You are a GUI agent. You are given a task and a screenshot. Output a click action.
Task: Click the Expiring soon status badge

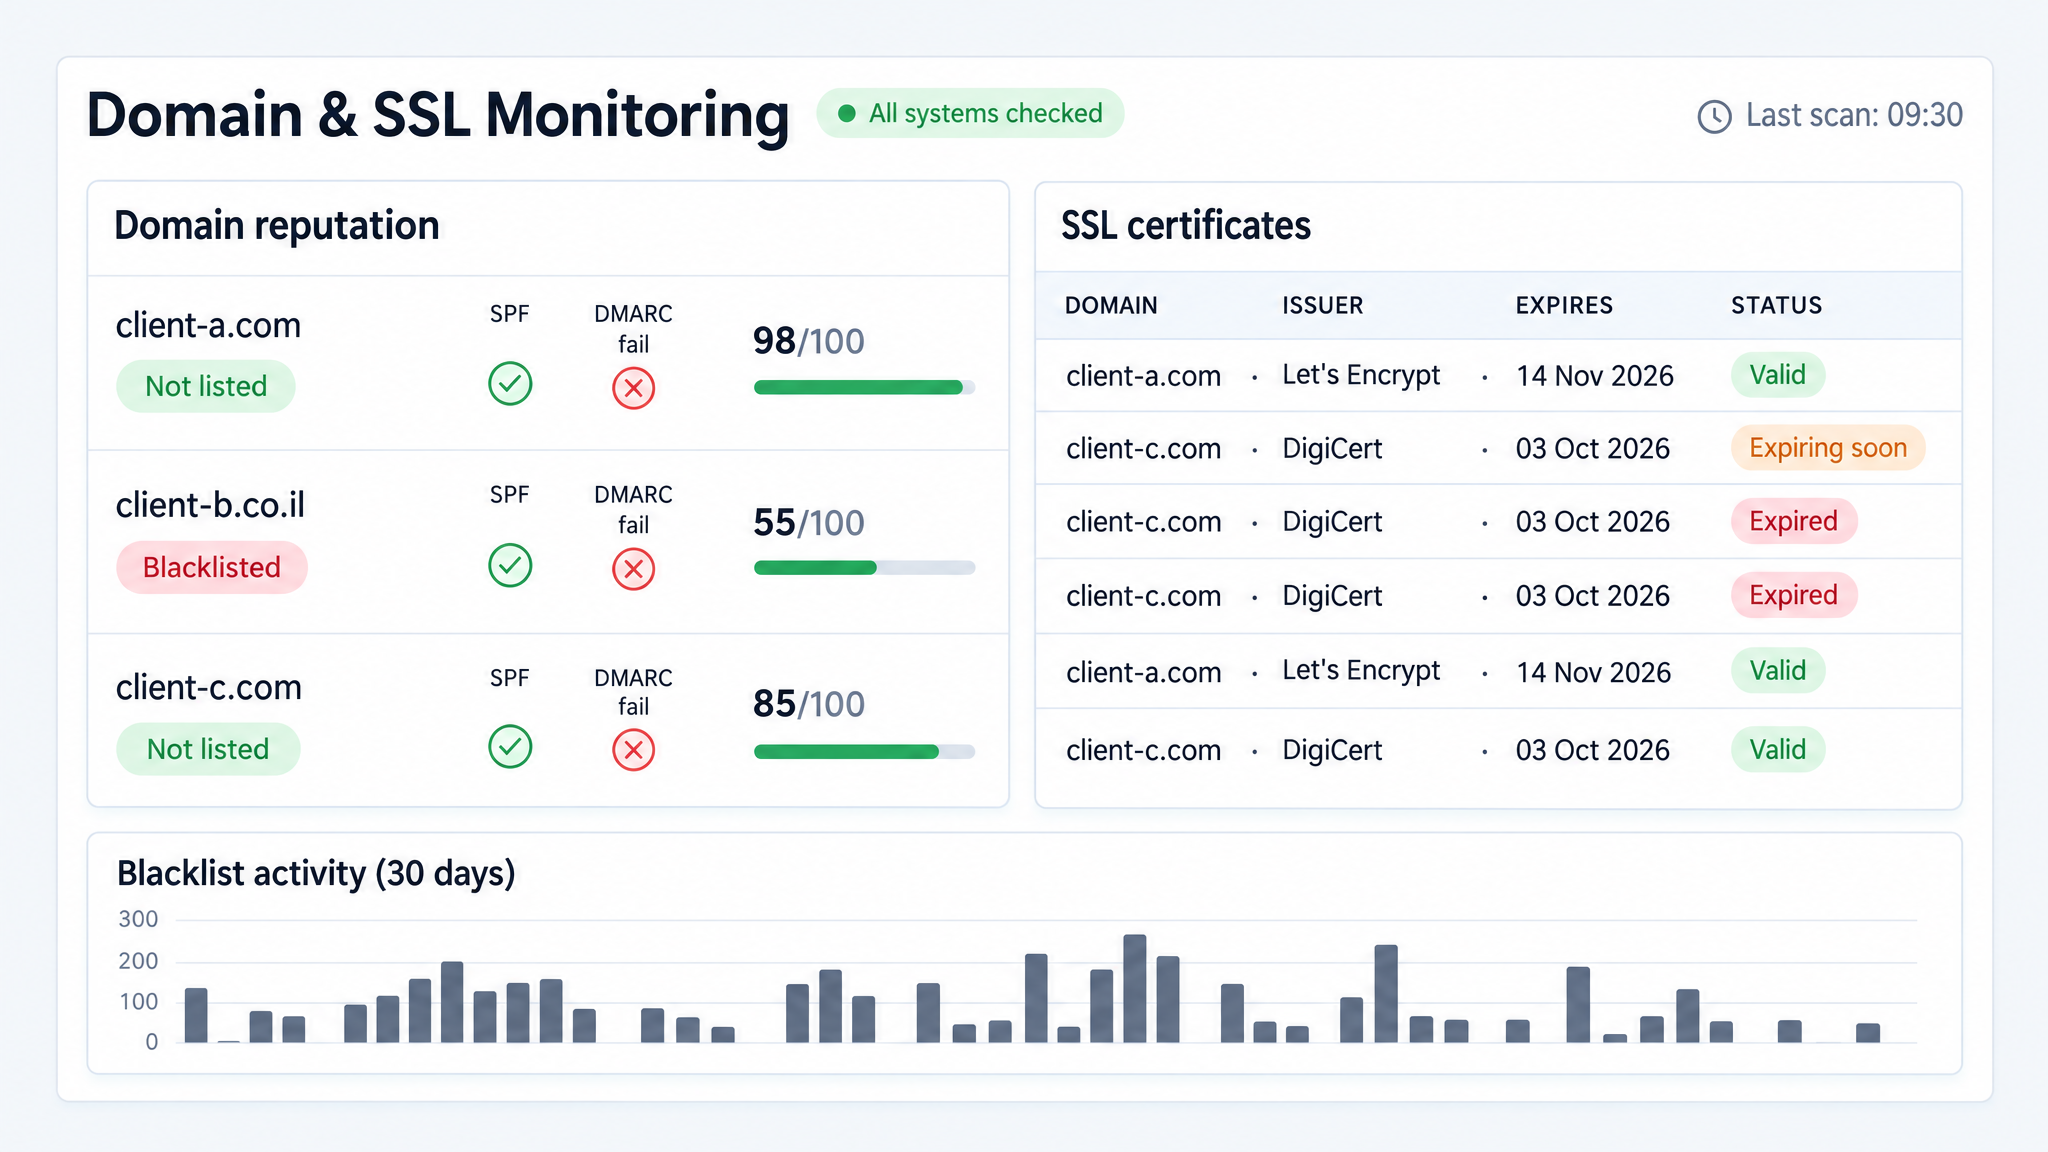click(1828, 448)
